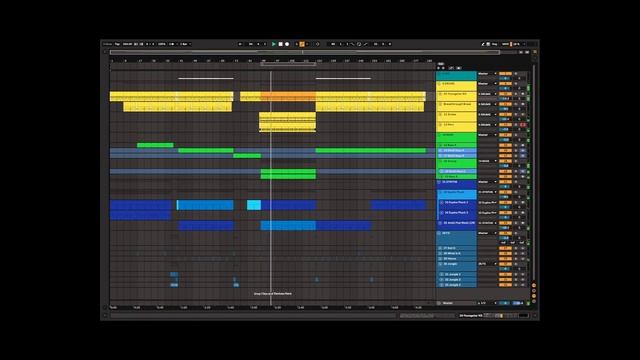Select the short green clip in Bass A lane

[155, 145]
